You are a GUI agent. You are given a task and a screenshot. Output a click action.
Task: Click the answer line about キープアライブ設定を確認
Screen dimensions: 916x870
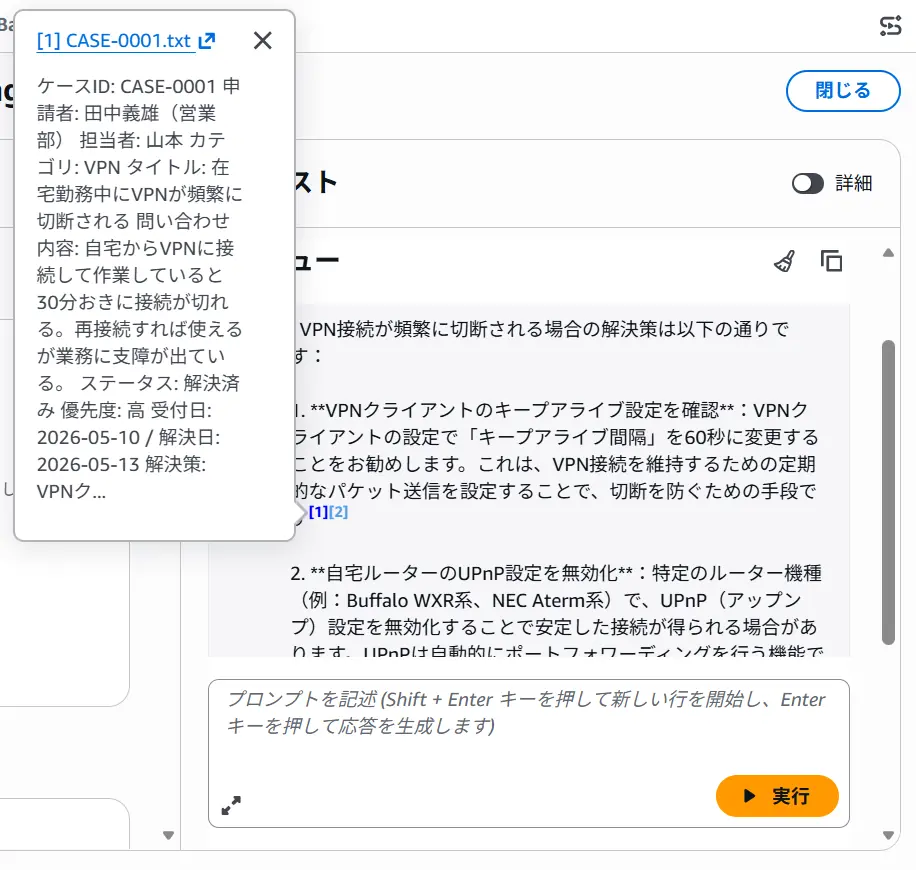pyautogui.click(x=551, y=410)
